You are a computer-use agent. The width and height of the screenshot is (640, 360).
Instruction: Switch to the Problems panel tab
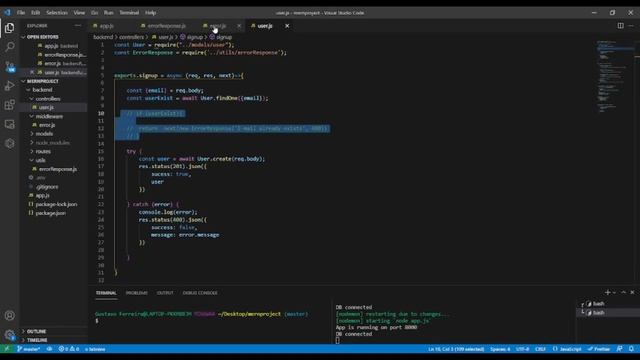(x=136, y=293)
